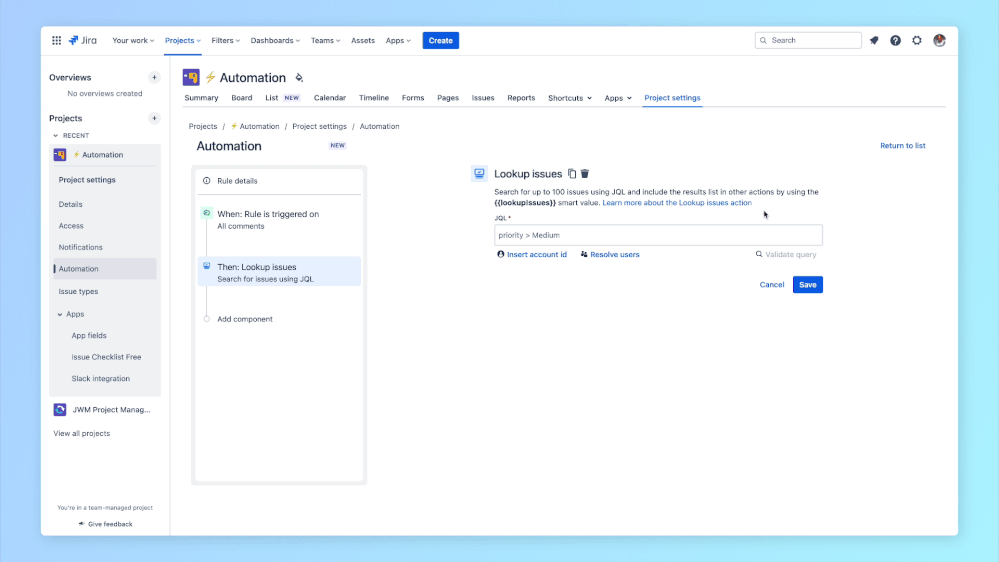
Task: Duplicate the Lookup issues component
Action: pos(572,173)
